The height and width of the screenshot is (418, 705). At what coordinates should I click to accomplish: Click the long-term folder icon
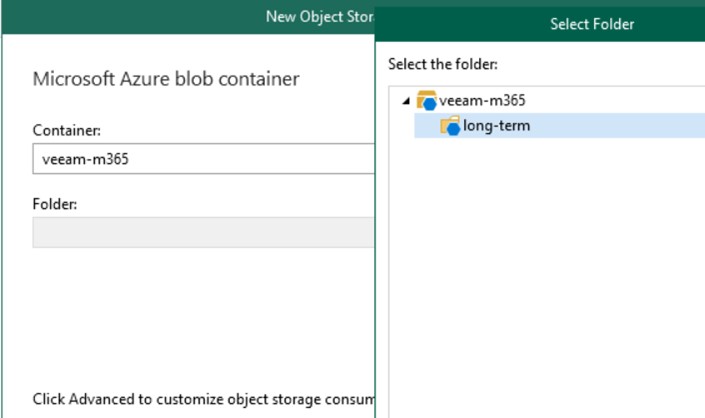coord(450,126)
